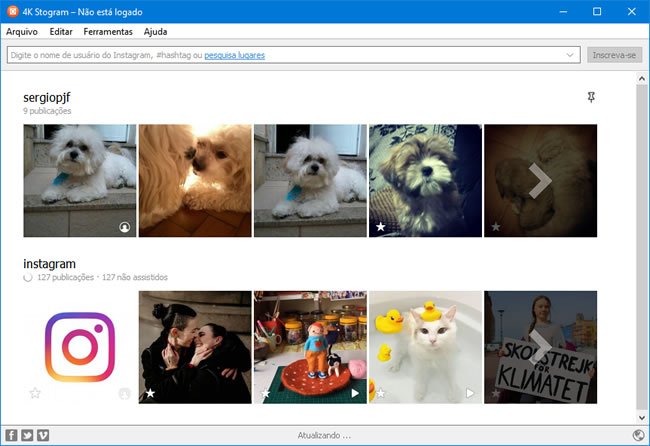This screenshot has height=446, width=650.
Task: Open third photo of white dog on steps
Action: click(x=310, y=181)
